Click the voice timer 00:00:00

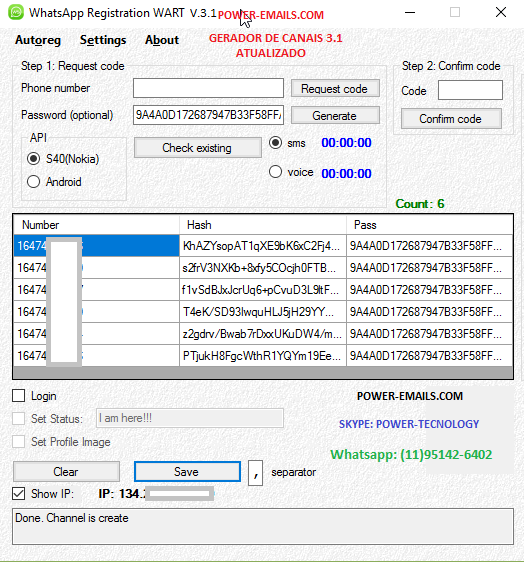point(346,173)
